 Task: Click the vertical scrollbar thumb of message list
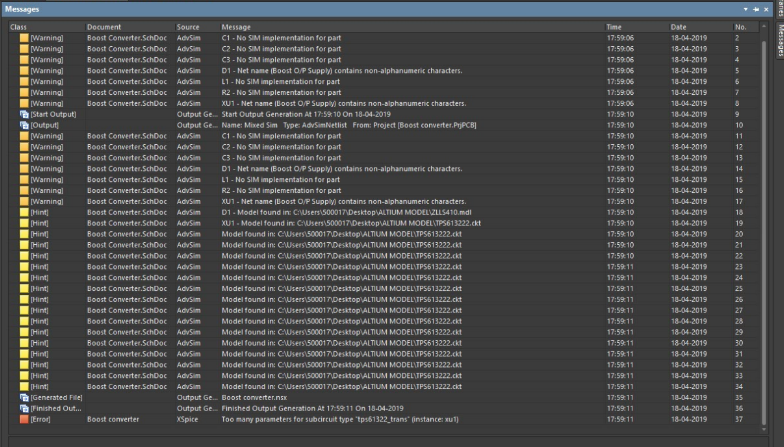[764, 232]
